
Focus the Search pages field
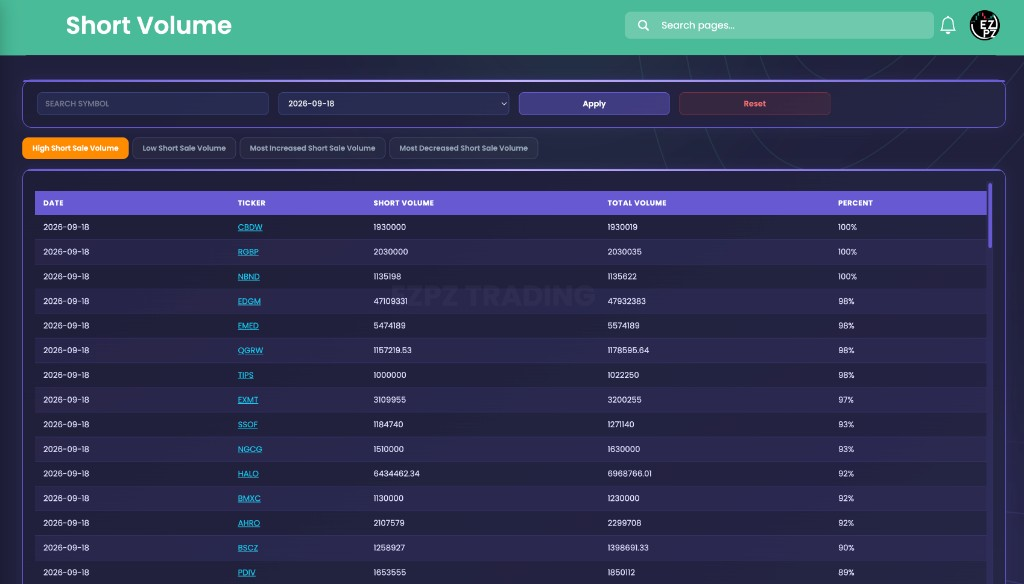(779, 25)
